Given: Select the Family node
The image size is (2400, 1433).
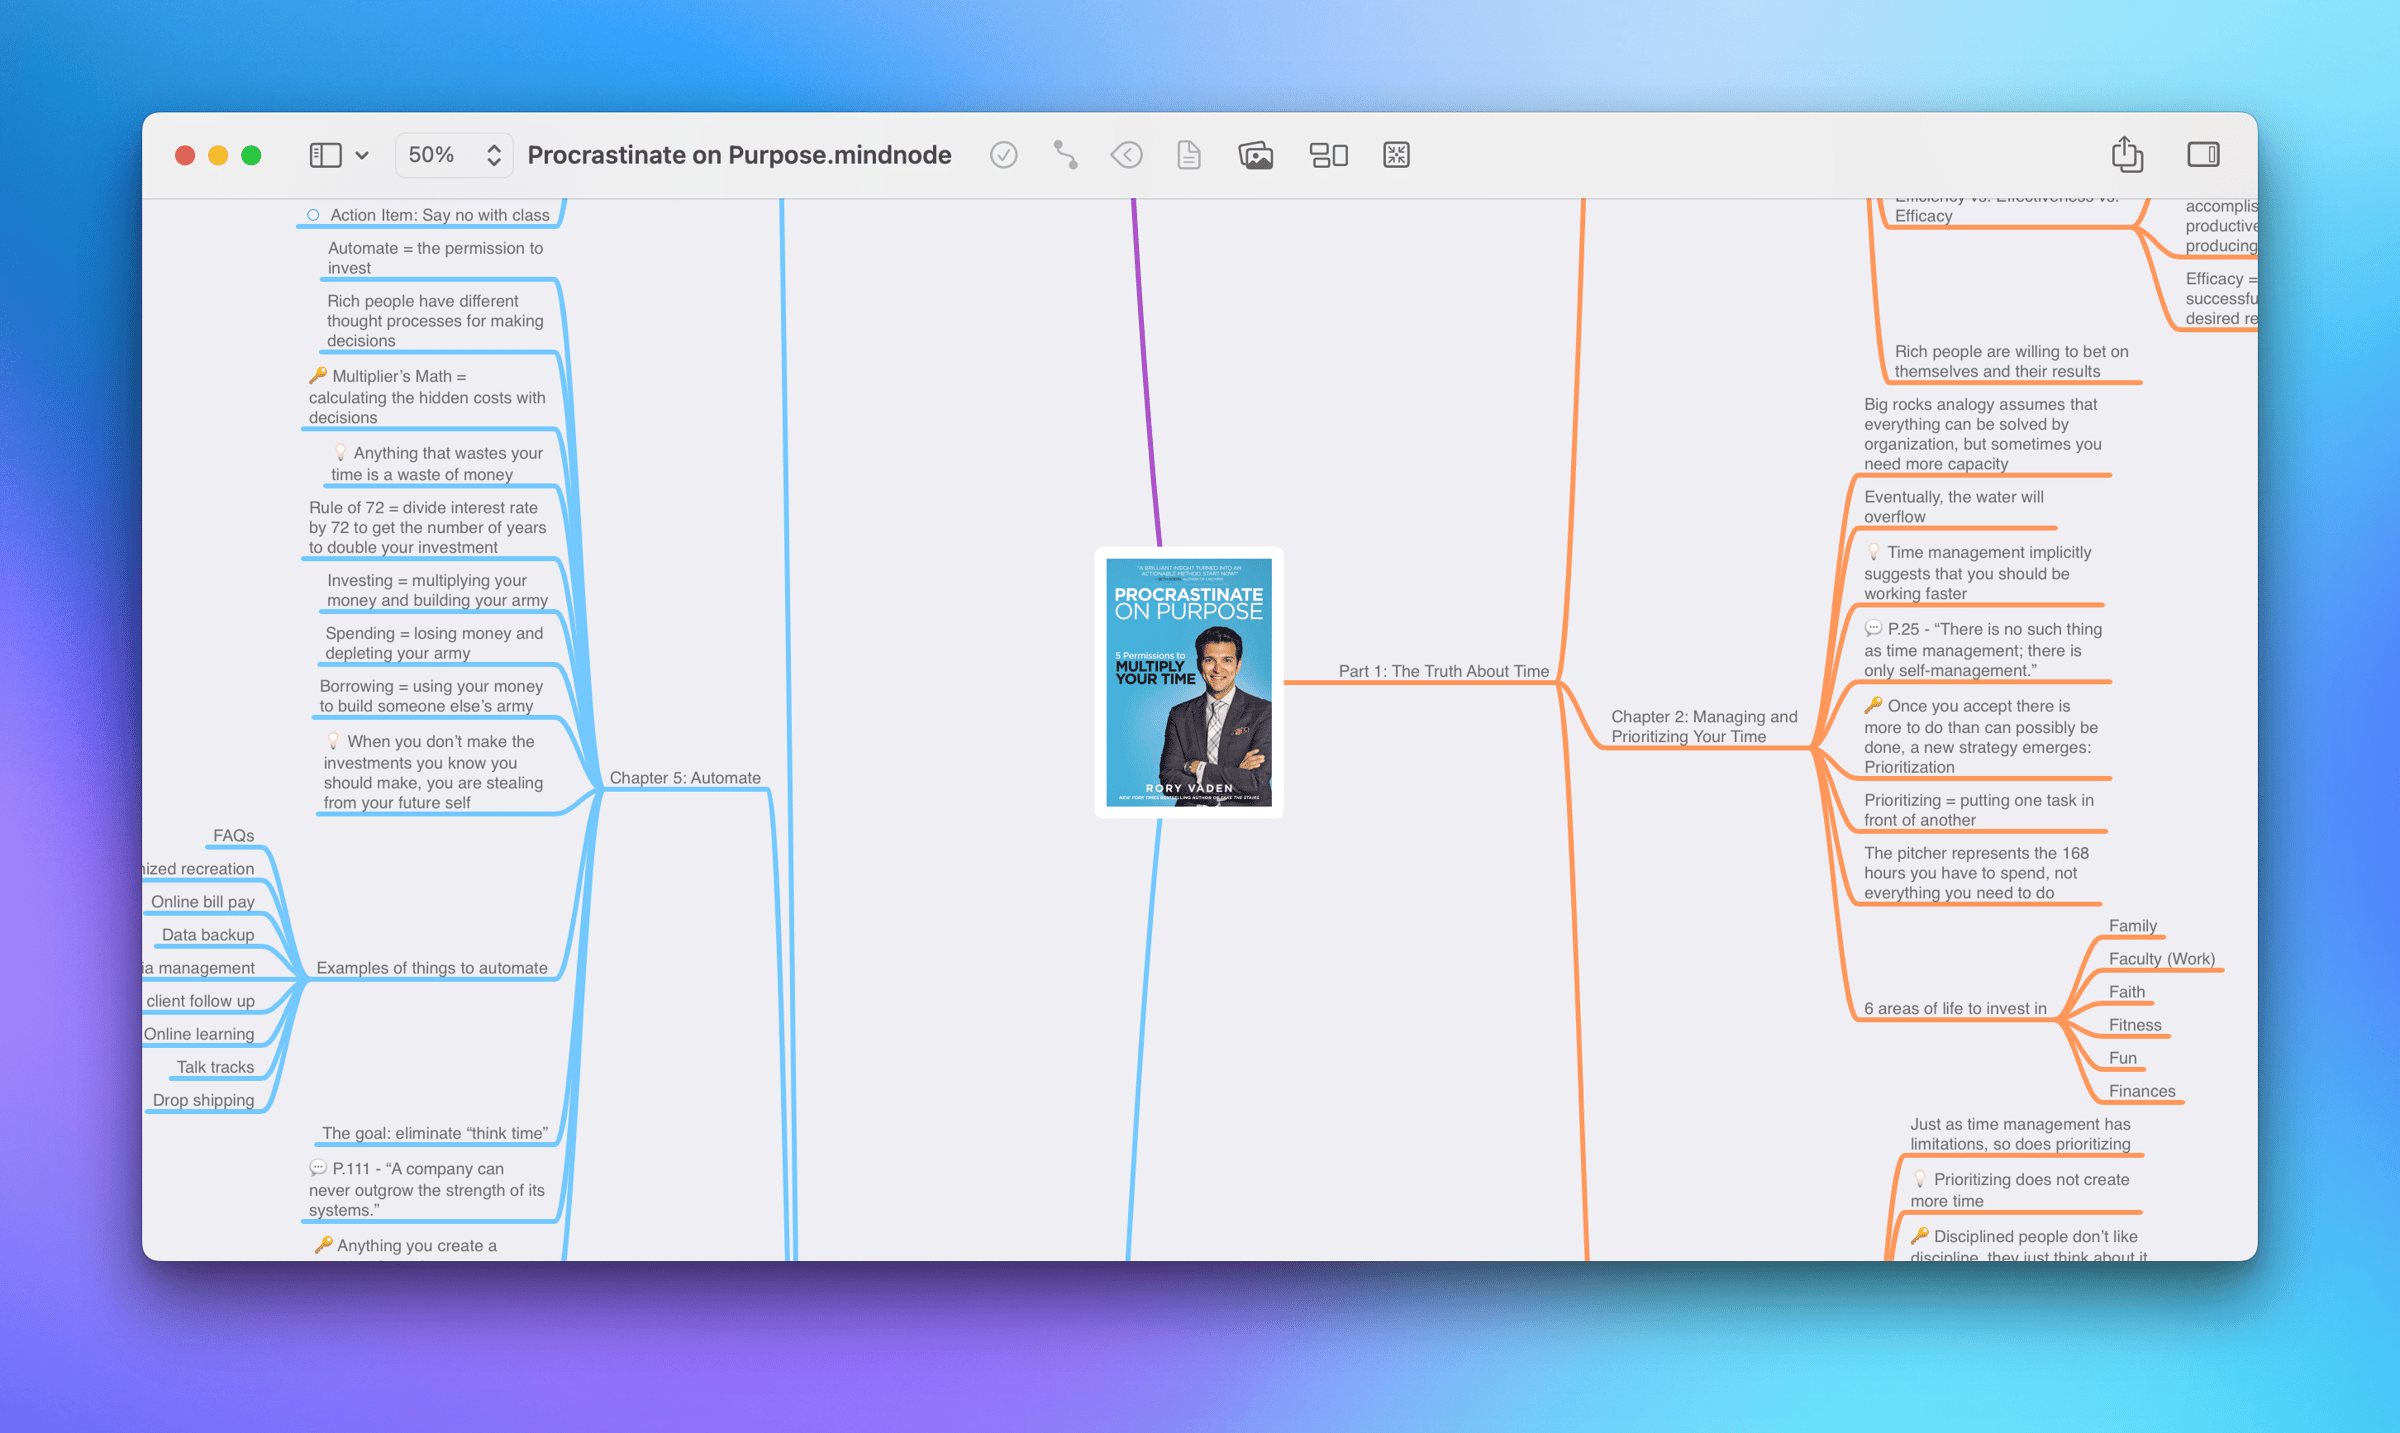Looking at the screenshot, I should pyautogui.click(x=2132, y=926).
